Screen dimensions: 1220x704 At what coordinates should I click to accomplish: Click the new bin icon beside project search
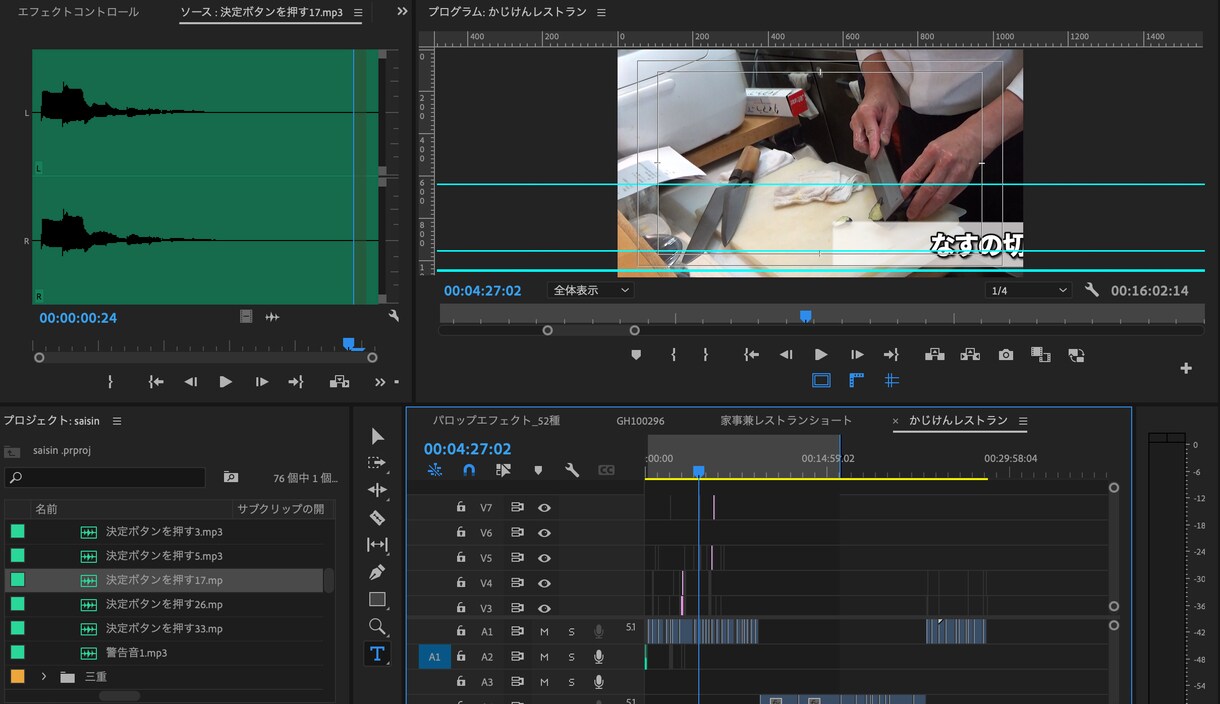coord(231,477)
